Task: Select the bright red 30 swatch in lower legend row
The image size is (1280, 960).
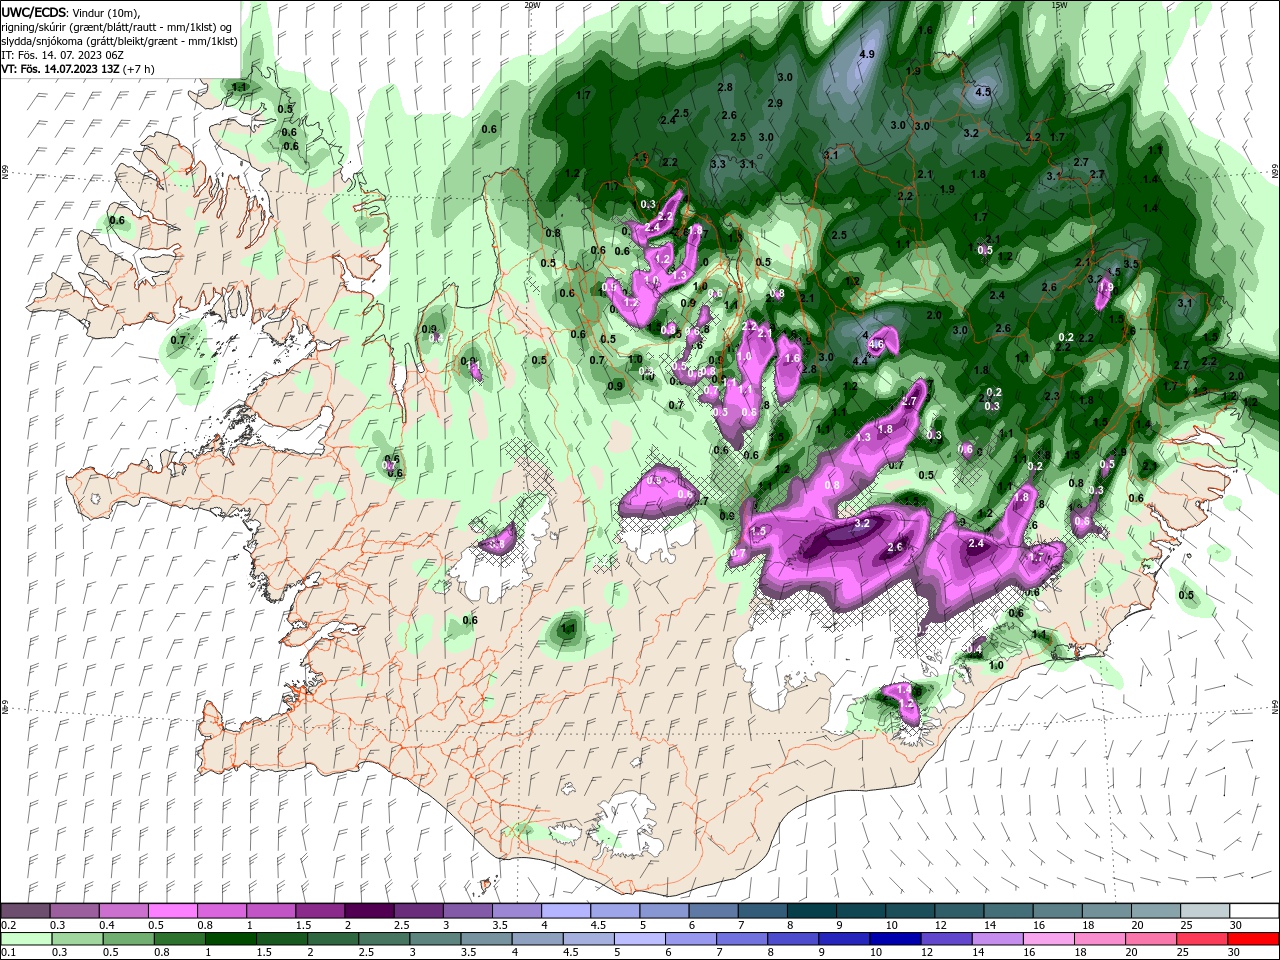Action: click(x=1254, y=938)
